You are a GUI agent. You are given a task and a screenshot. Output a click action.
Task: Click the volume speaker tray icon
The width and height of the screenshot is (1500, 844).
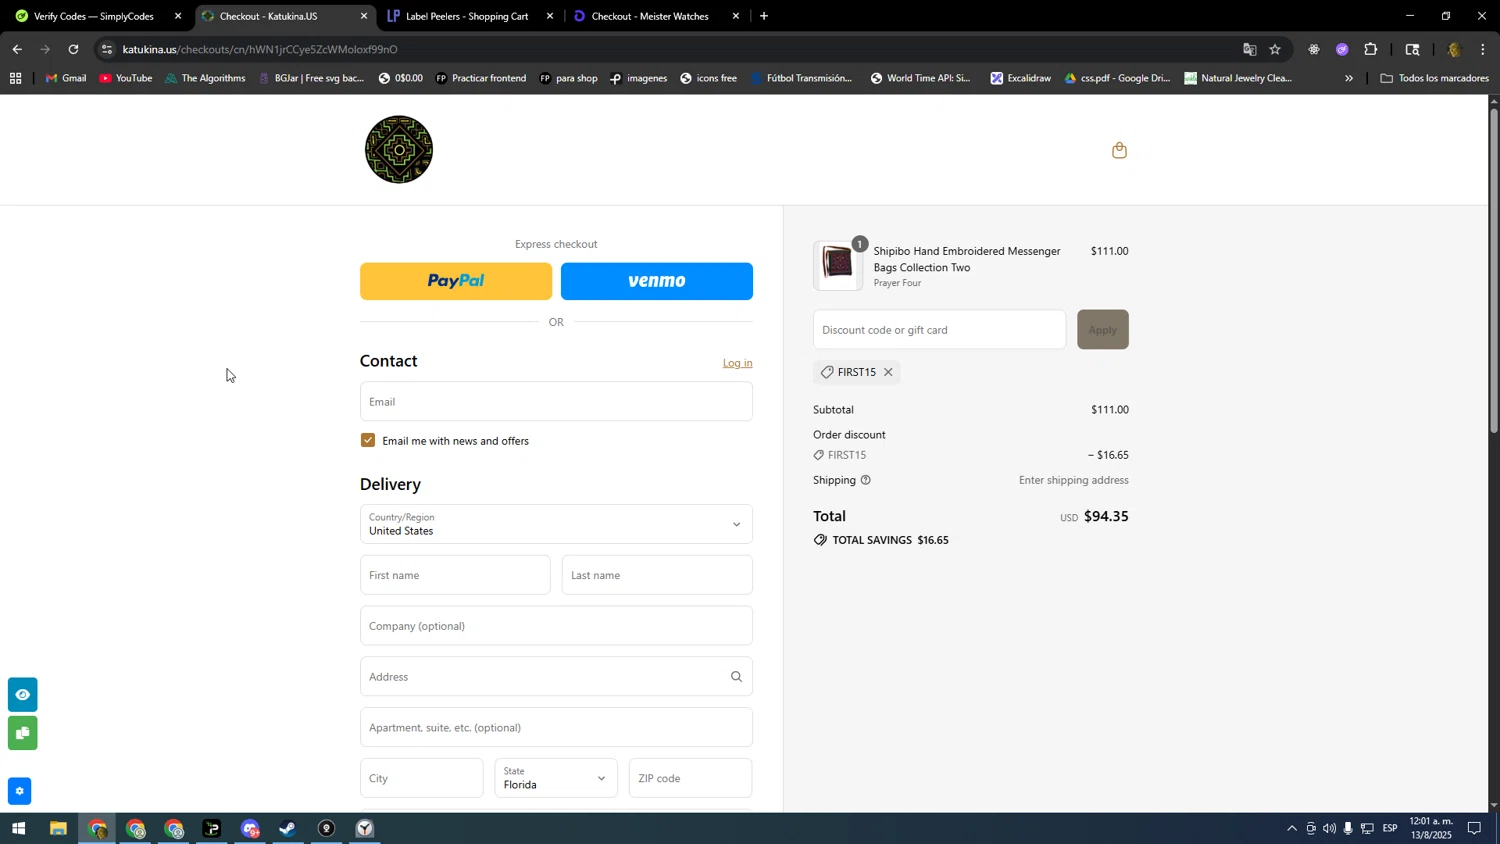[x=1329, y=828]
